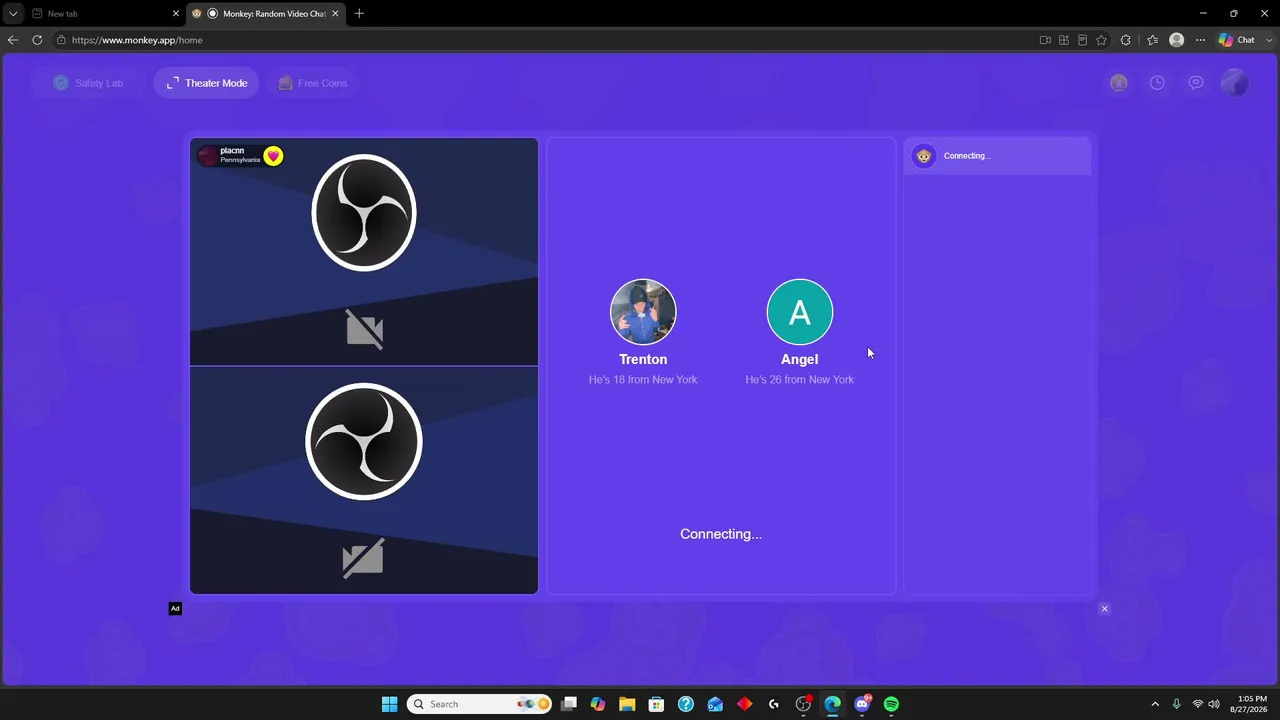Switch to OBS Studio on the taskbar
This screenshot has height=720, width=1280.
point(803,704)
